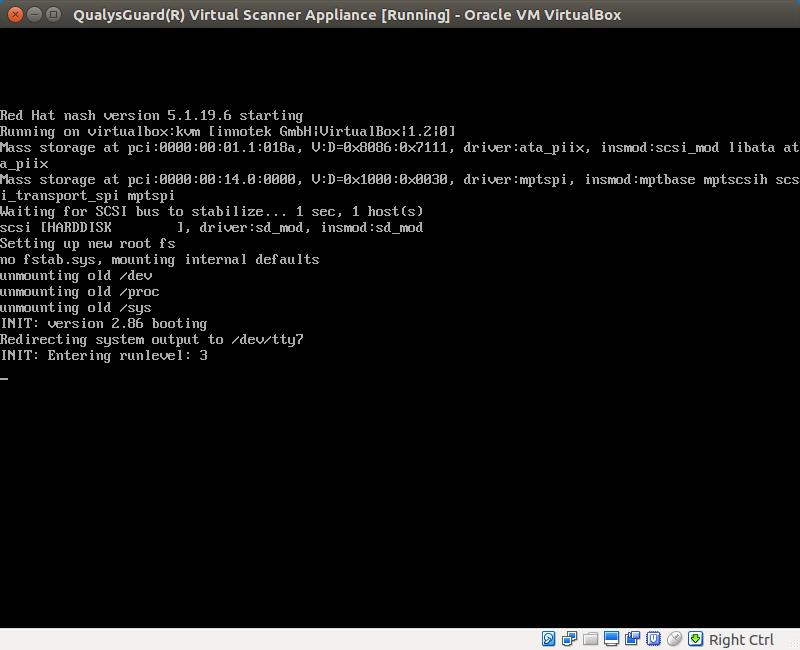Click 'INIT: version 2.86 booting' line
This screenshot has height=650, width=800.
coord(104,323)
